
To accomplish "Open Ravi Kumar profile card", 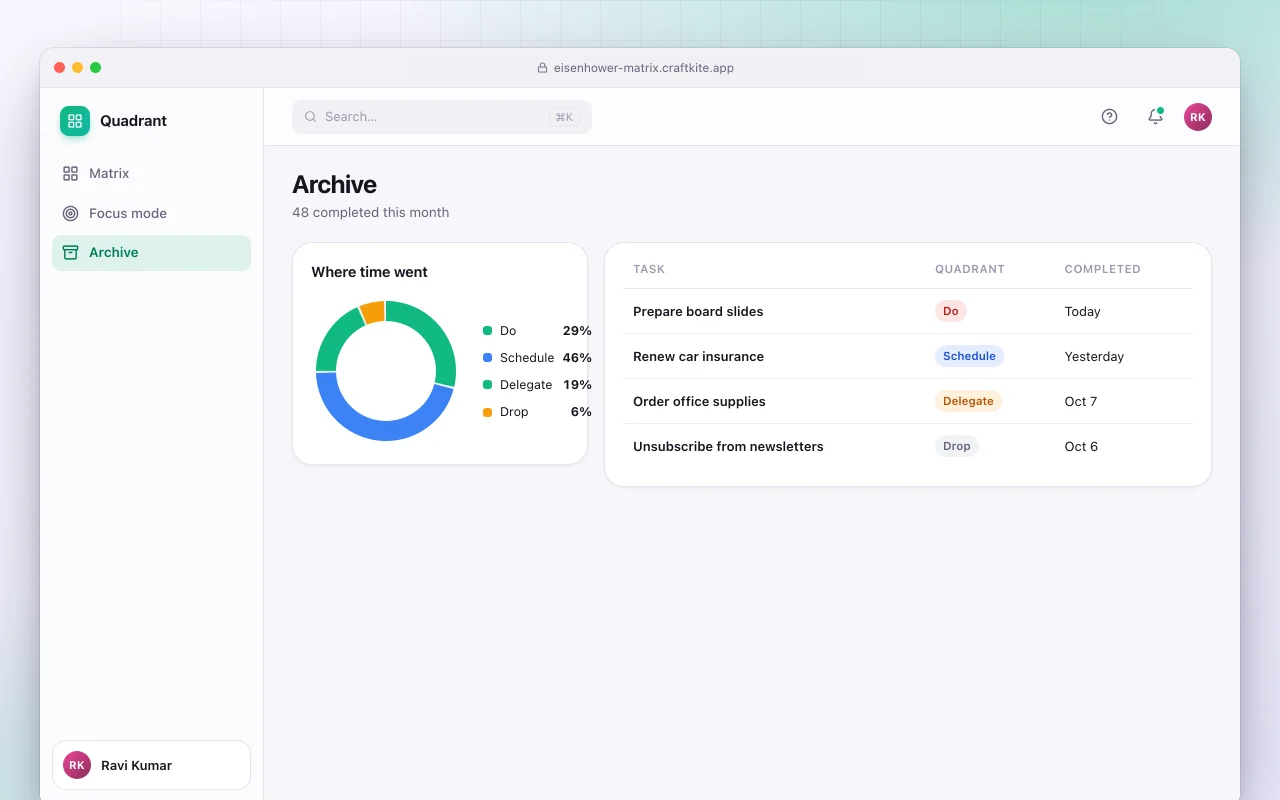I will [151, 765].
